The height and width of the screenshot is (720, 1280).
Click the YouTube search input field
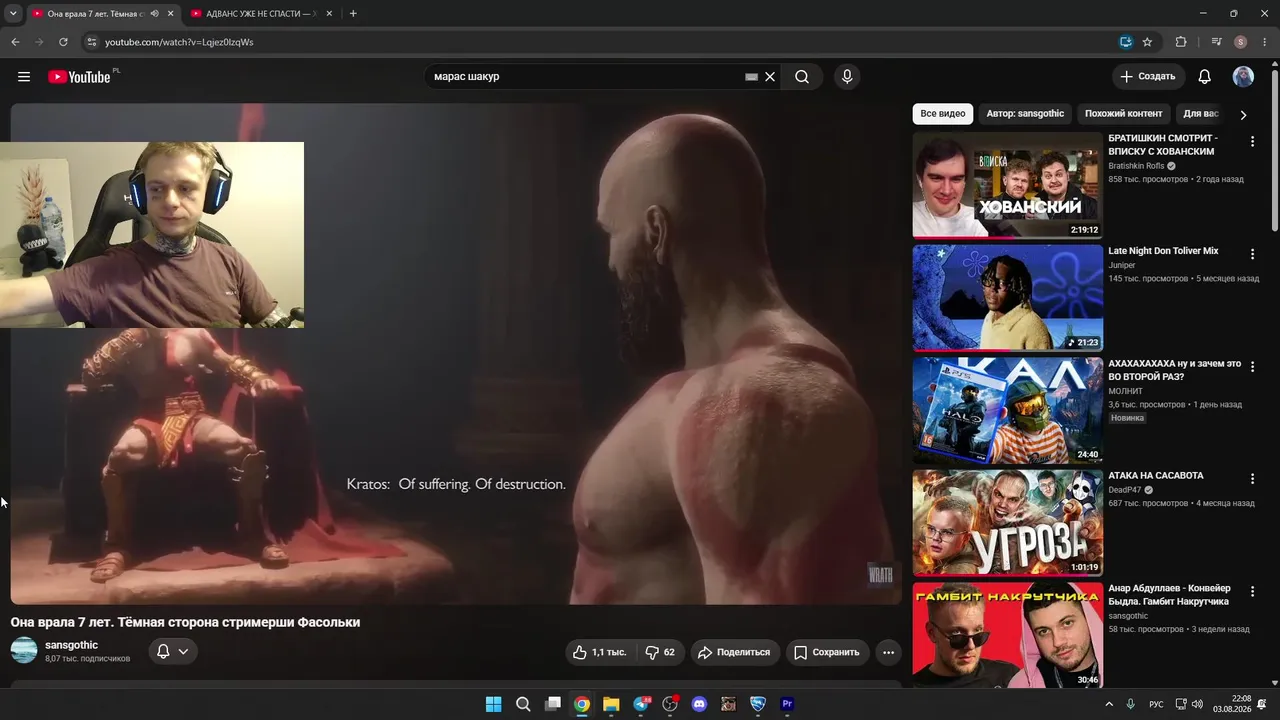pos(585,77)
